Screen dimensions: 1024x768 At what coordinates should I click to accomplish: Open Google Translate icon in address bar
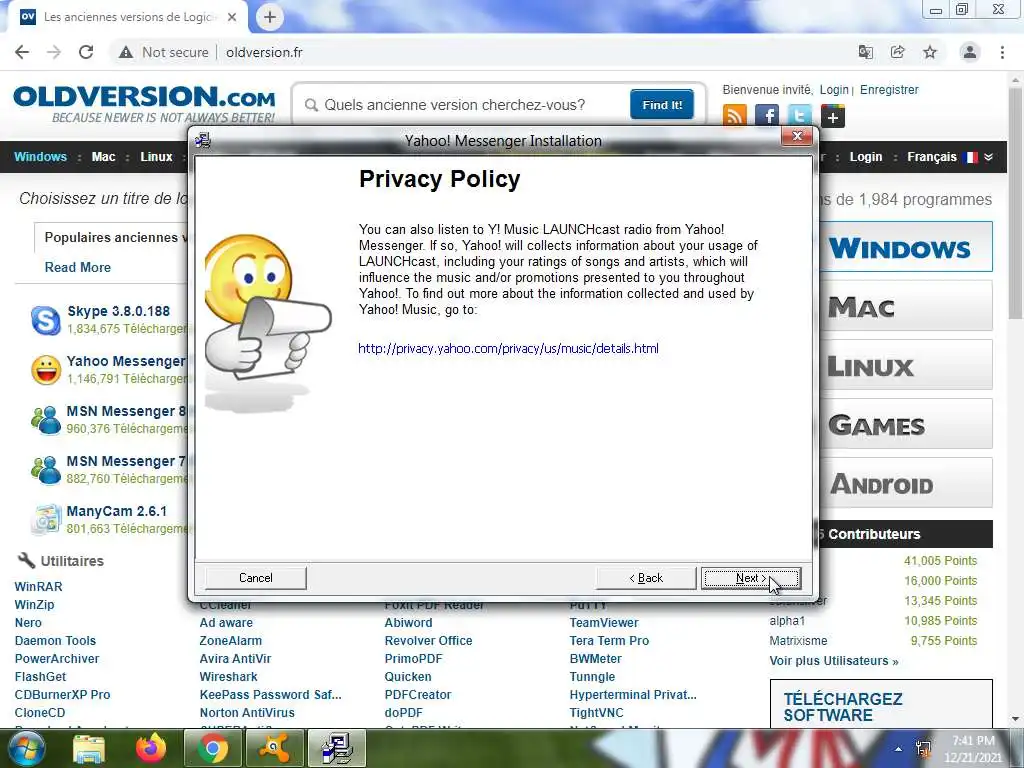point(866,52)
